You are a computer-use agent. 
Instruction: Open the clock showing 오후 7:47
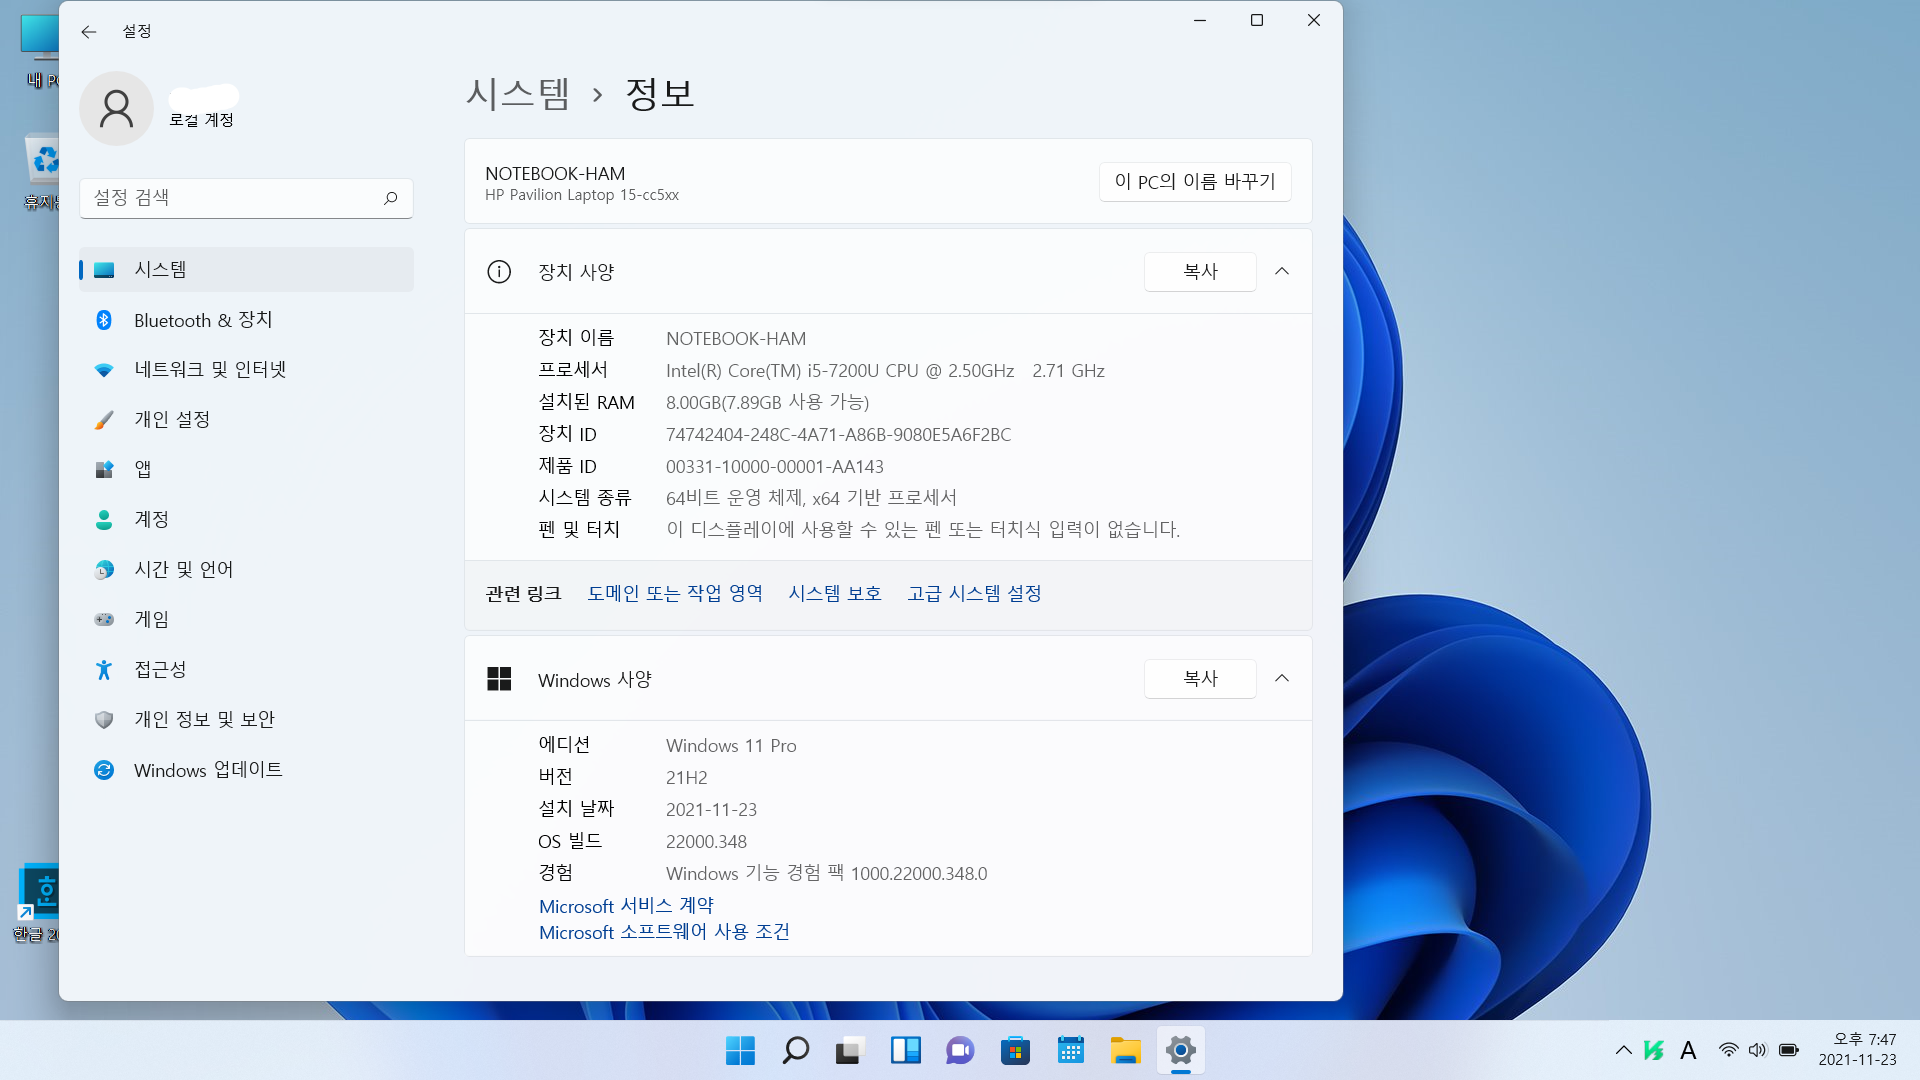[x=1858, y=1050]
